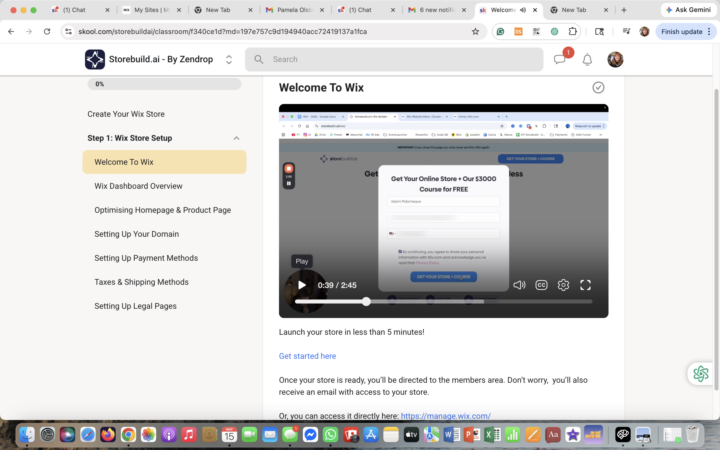Viewport: 720px width, 450px height.
Task: Click the Finish update button
Action: coord(681,31)
